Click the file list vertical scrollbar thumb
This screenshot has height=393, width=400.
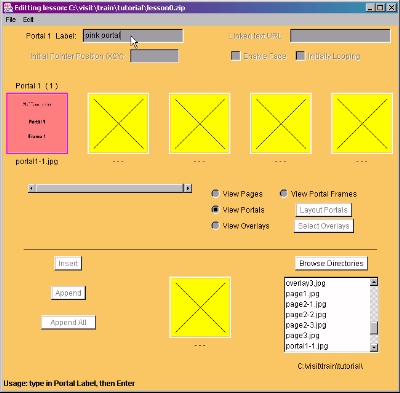[374, 327]
